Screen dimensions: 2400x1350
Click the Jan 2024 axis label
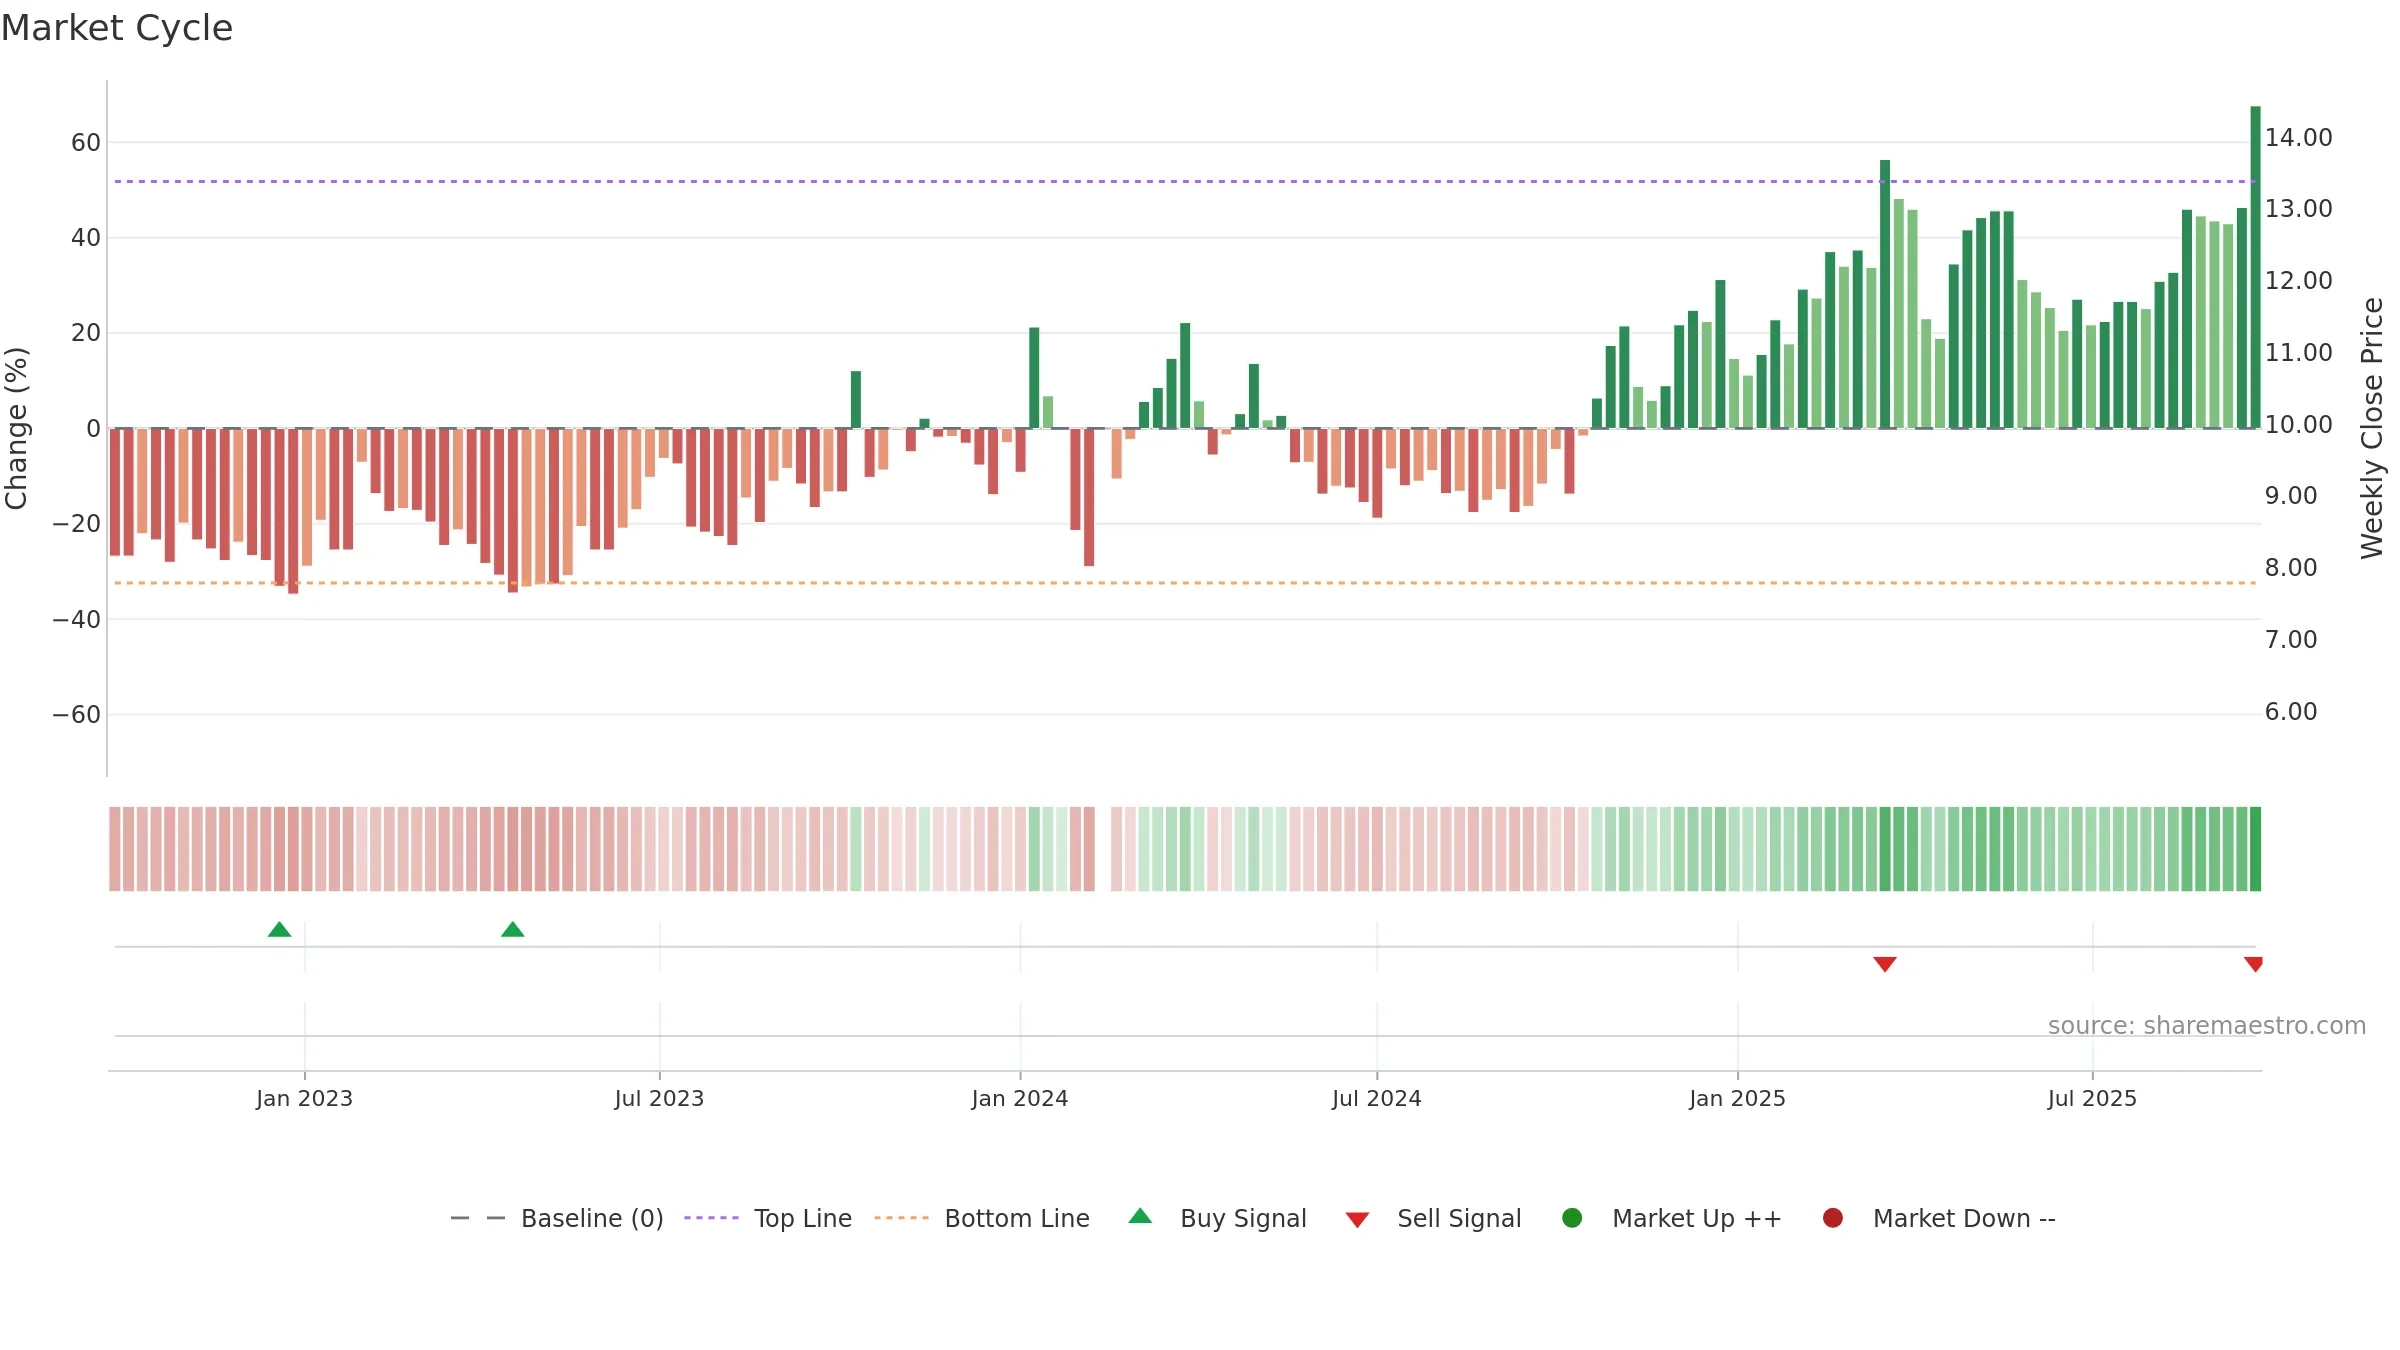click(x=1020, y=1098)
